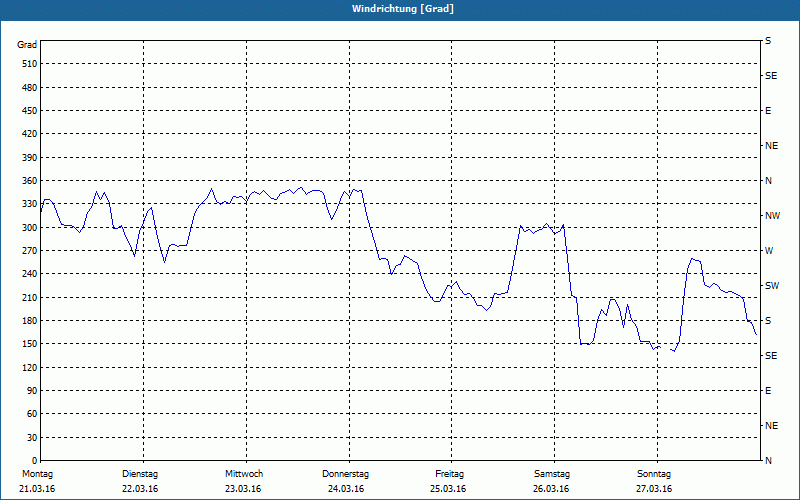Click the Mittwoch day label

pos(244,474)
